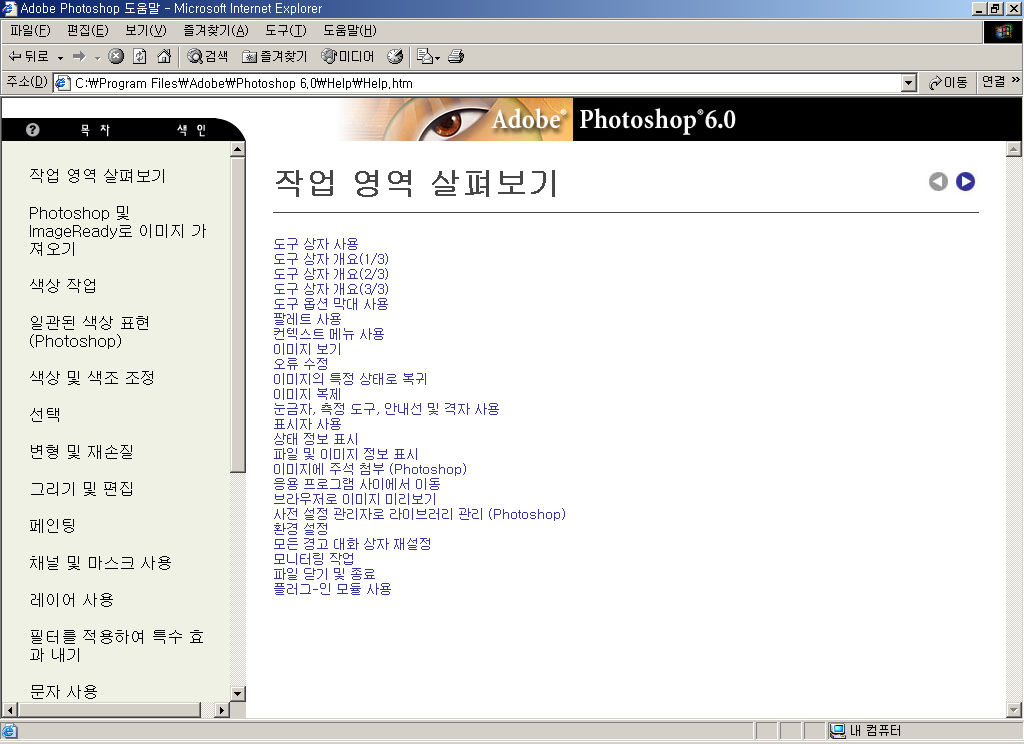This screenshot has height=744, width=1024.
Task: Select 페인팅 topic in contents
Action: pyautogui.click(x=52, y=526)
